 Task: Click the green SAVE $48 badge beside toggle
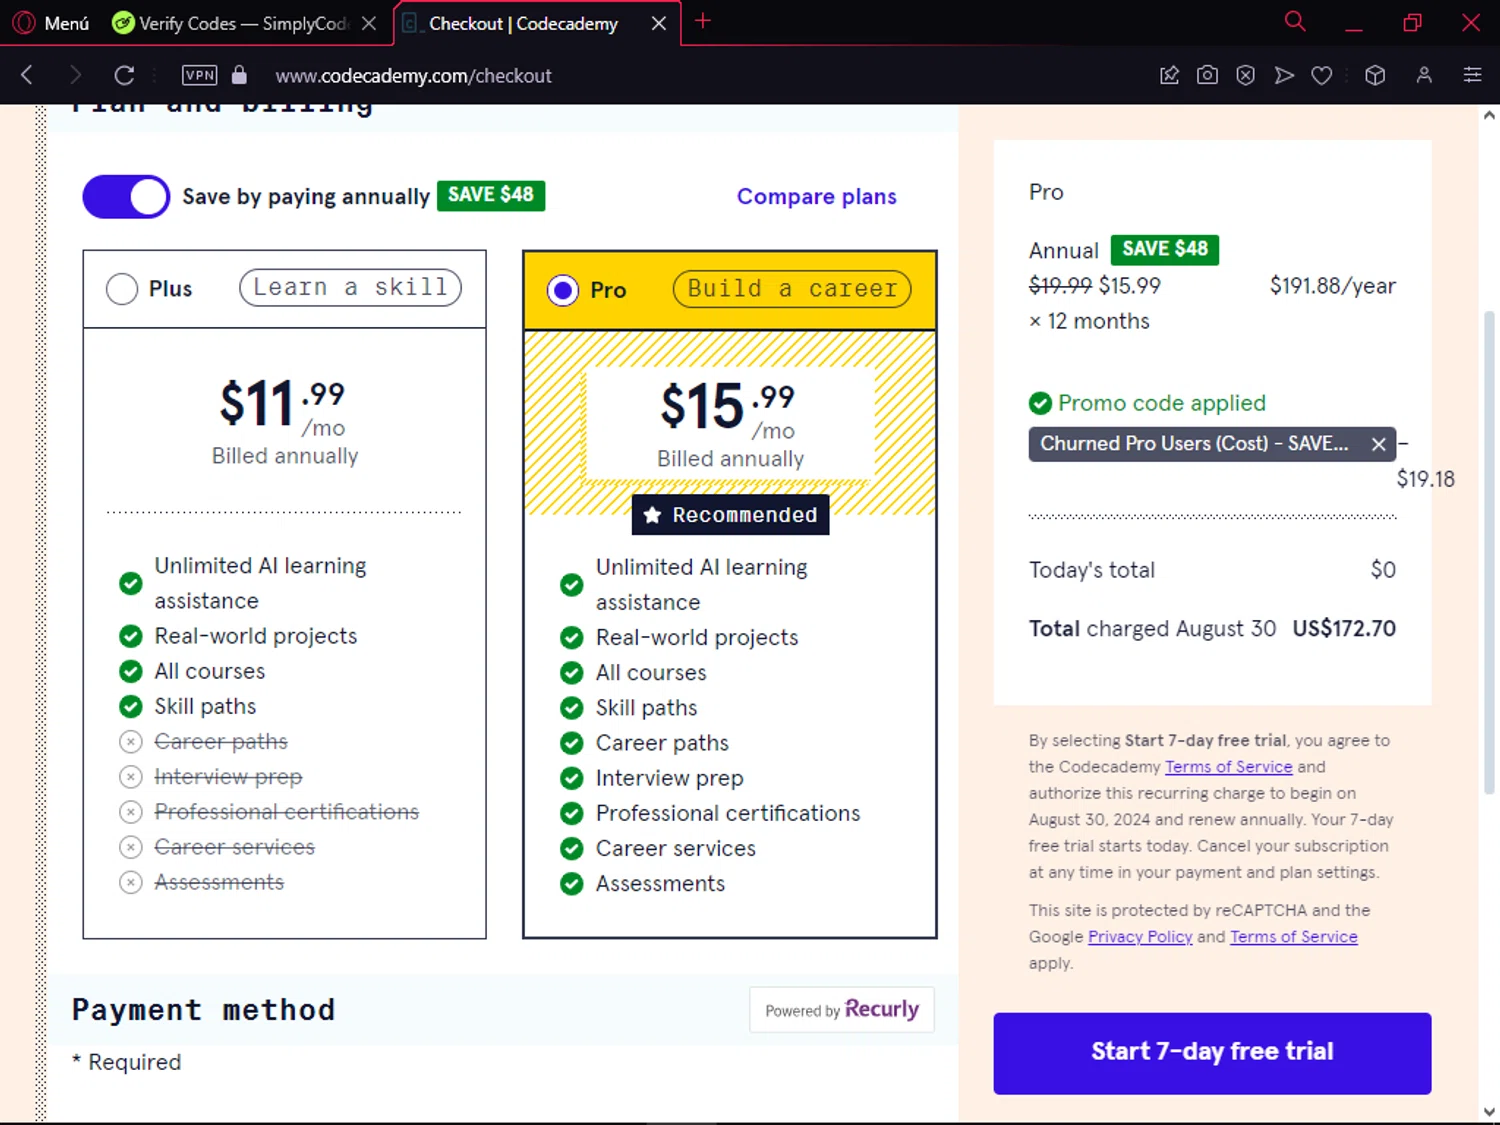[x=491, y=195]
